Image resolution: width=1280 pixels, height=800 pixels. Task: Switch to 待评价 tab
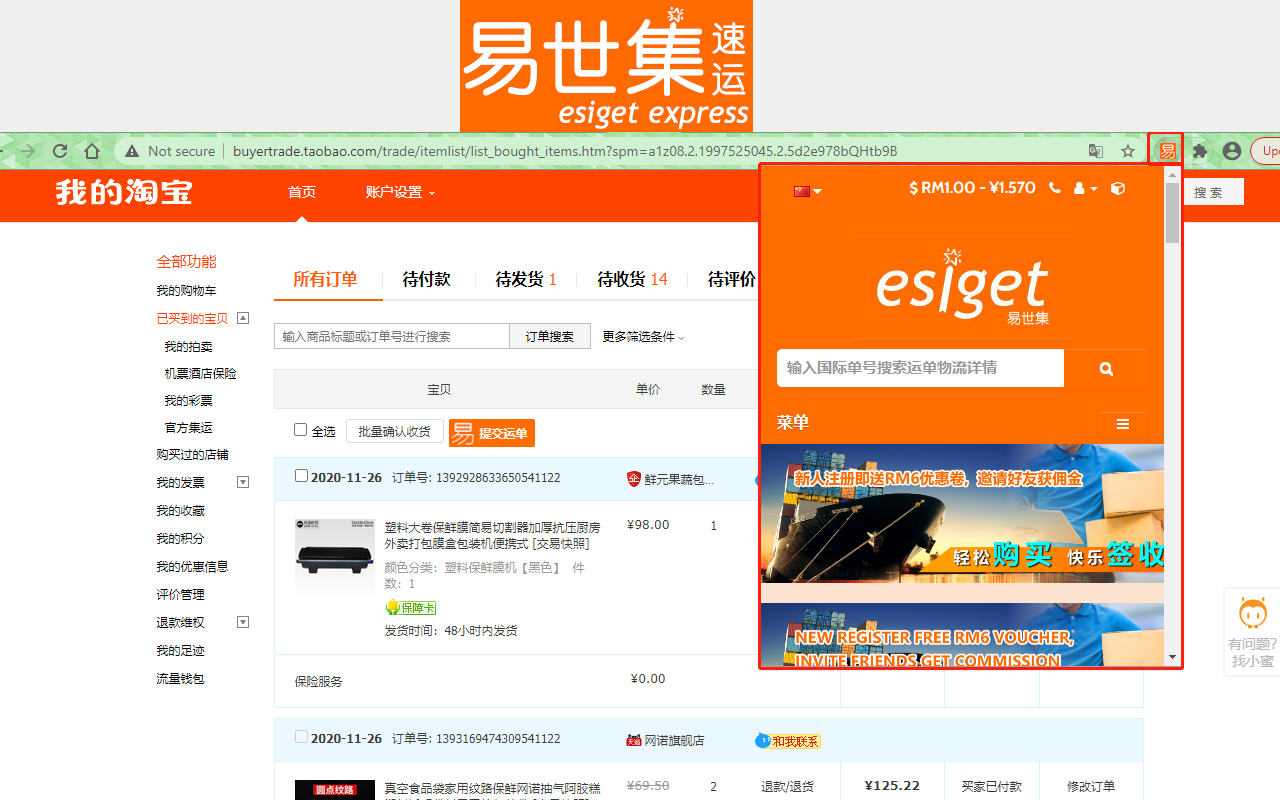pyautogui.click(x=732, y=280)
